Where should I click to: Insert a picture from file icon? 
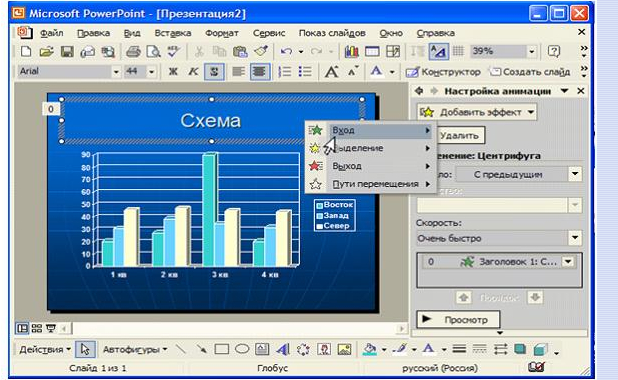coord(344,349)
